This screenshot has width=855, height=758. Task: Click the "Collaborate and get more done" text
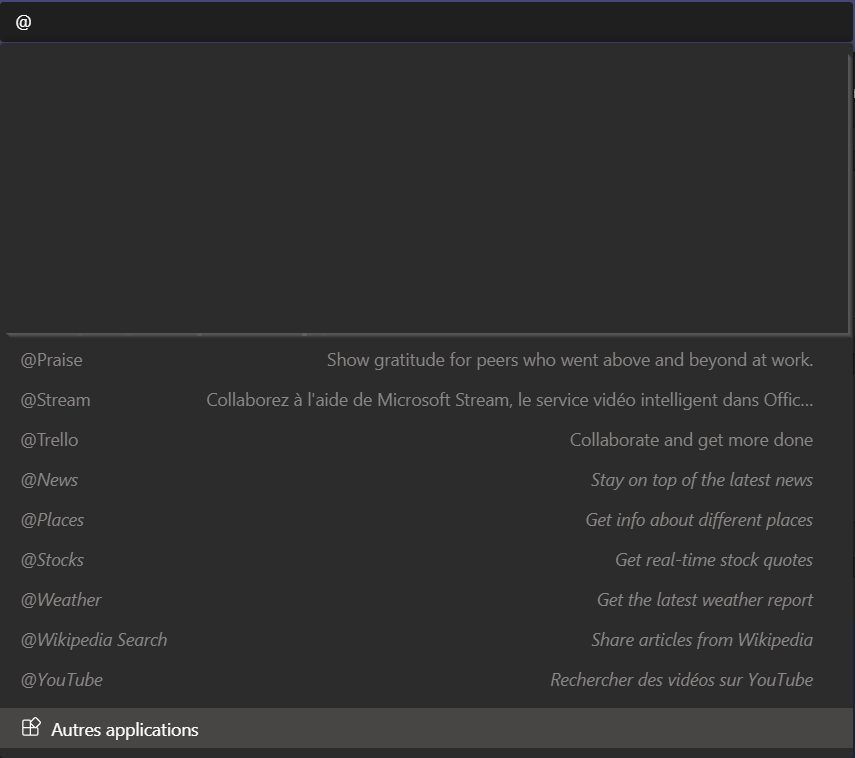691,440
